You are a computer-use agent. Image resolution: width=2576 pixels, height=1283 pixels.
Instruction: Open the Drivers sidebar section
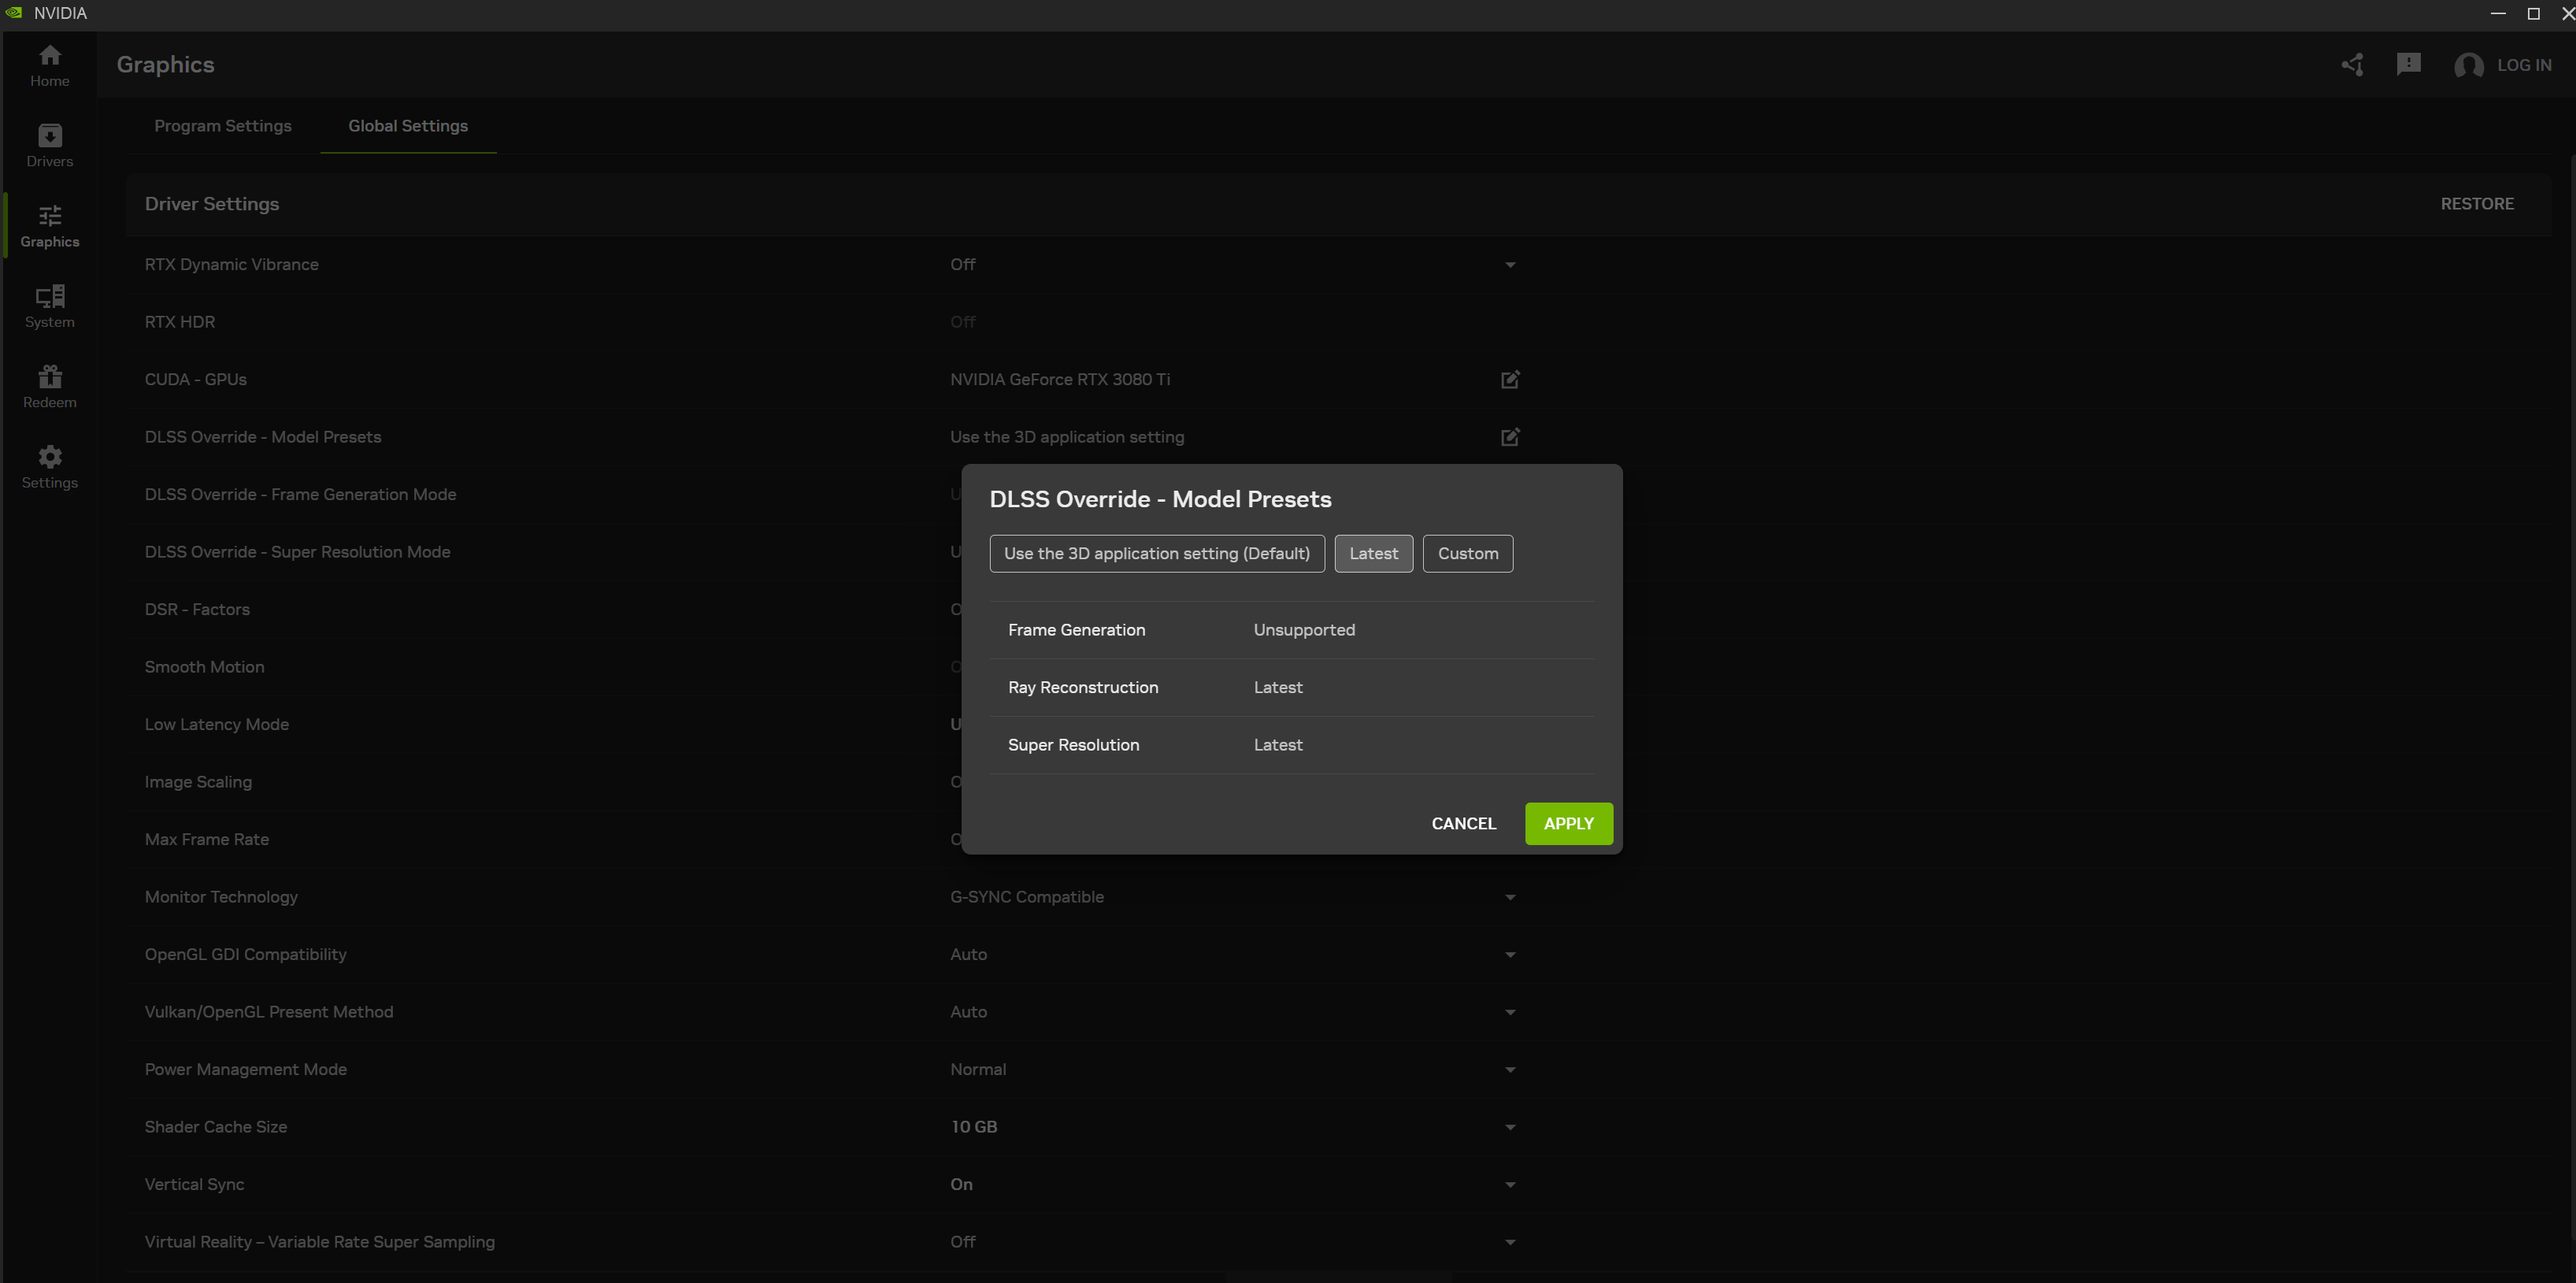point(49,145)
